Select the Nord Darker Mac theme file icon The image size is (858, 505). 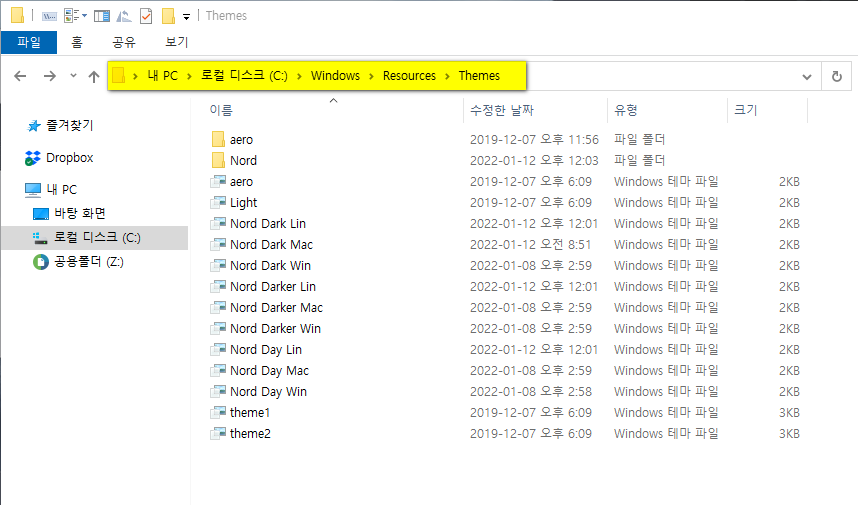tap(218, 307)
